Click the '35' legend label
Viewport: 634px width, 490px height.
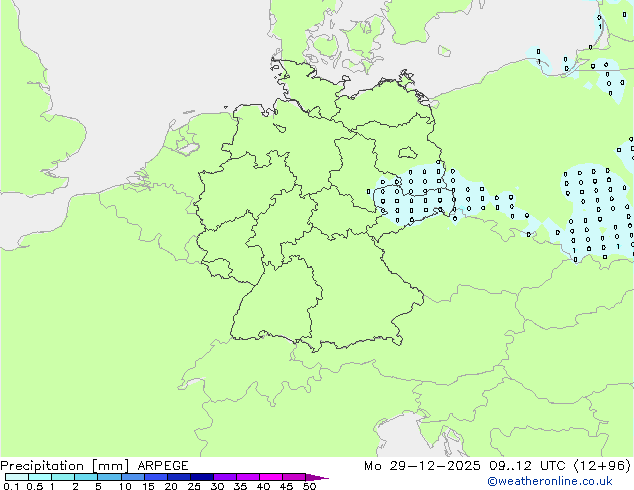click(x=240, y=486)
